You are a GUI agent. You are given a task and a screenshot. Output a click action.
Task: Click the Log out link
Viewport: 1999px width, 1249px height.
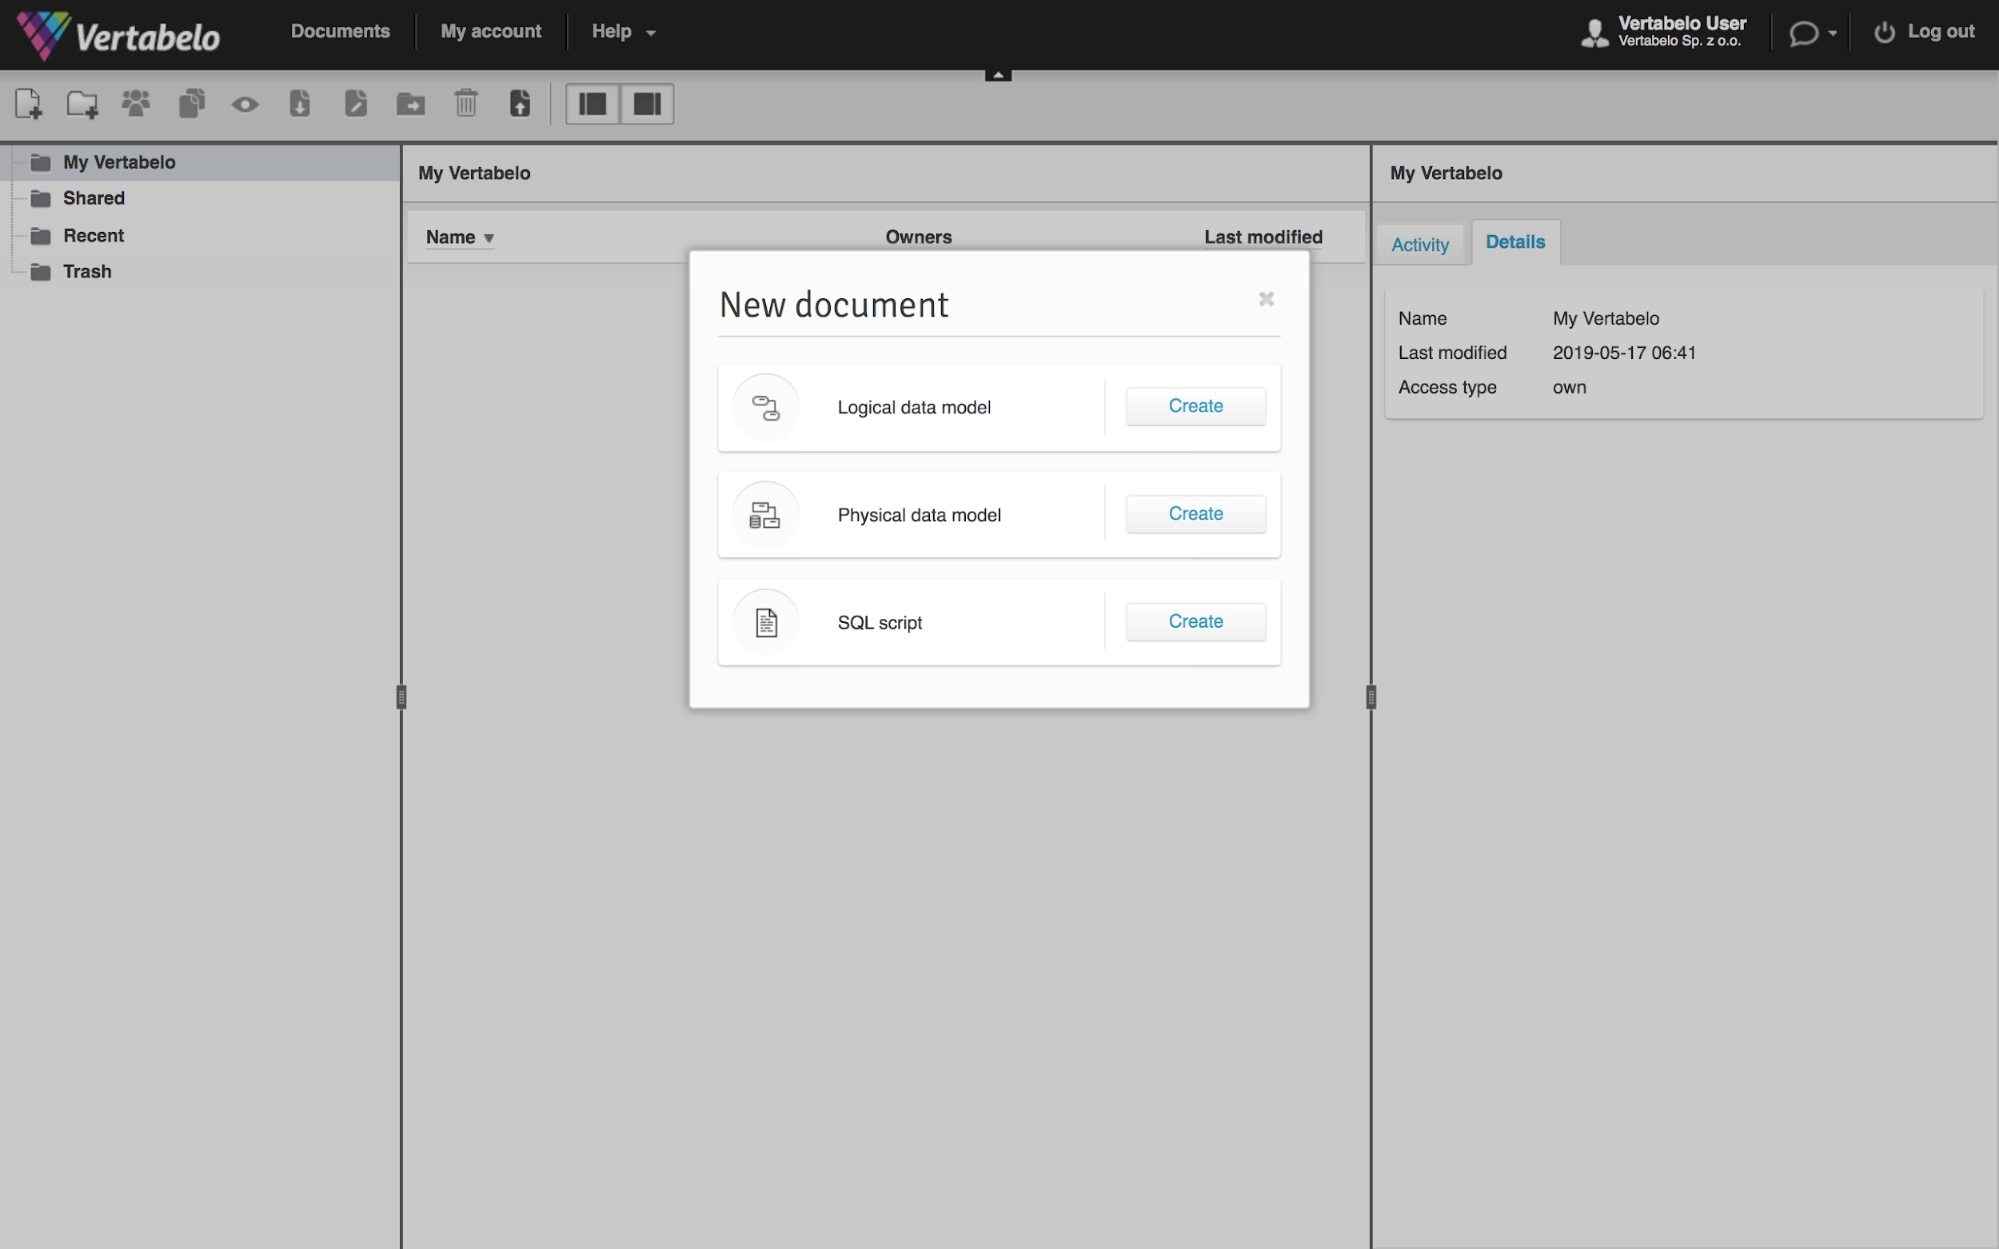tap(1924, 32)
